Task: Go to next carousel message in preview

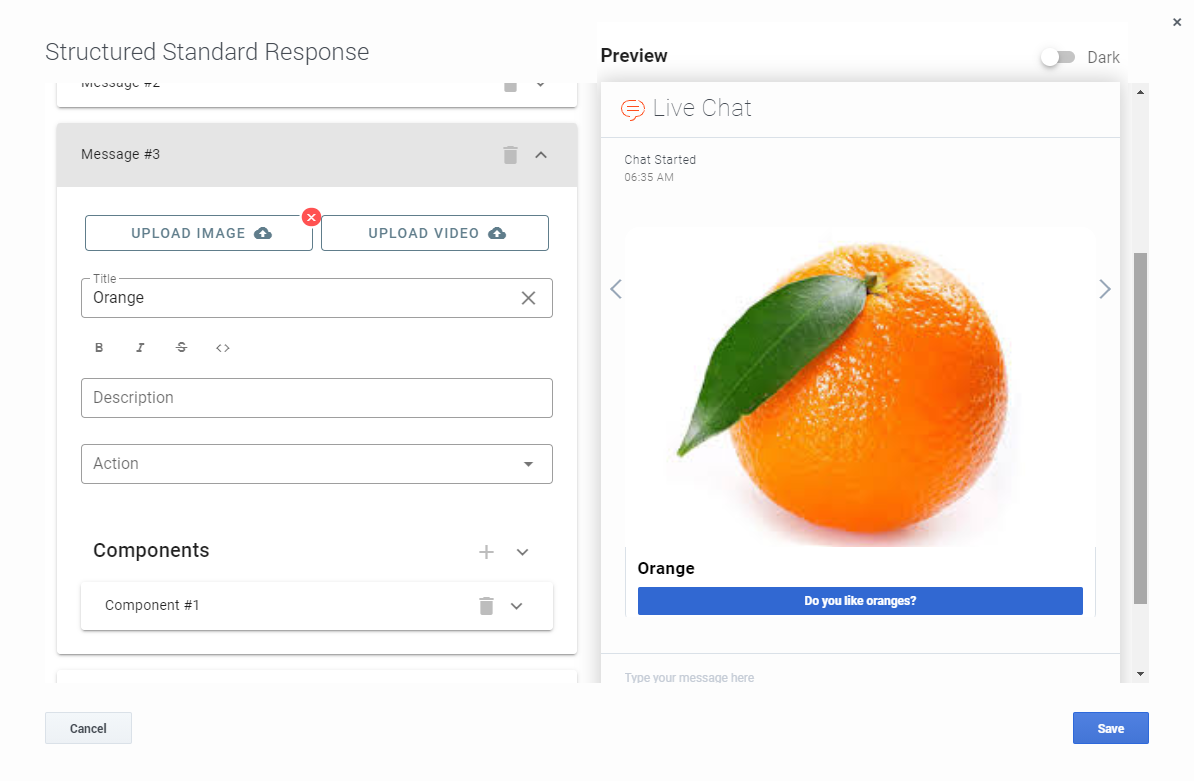Action: click(1104, 289)
